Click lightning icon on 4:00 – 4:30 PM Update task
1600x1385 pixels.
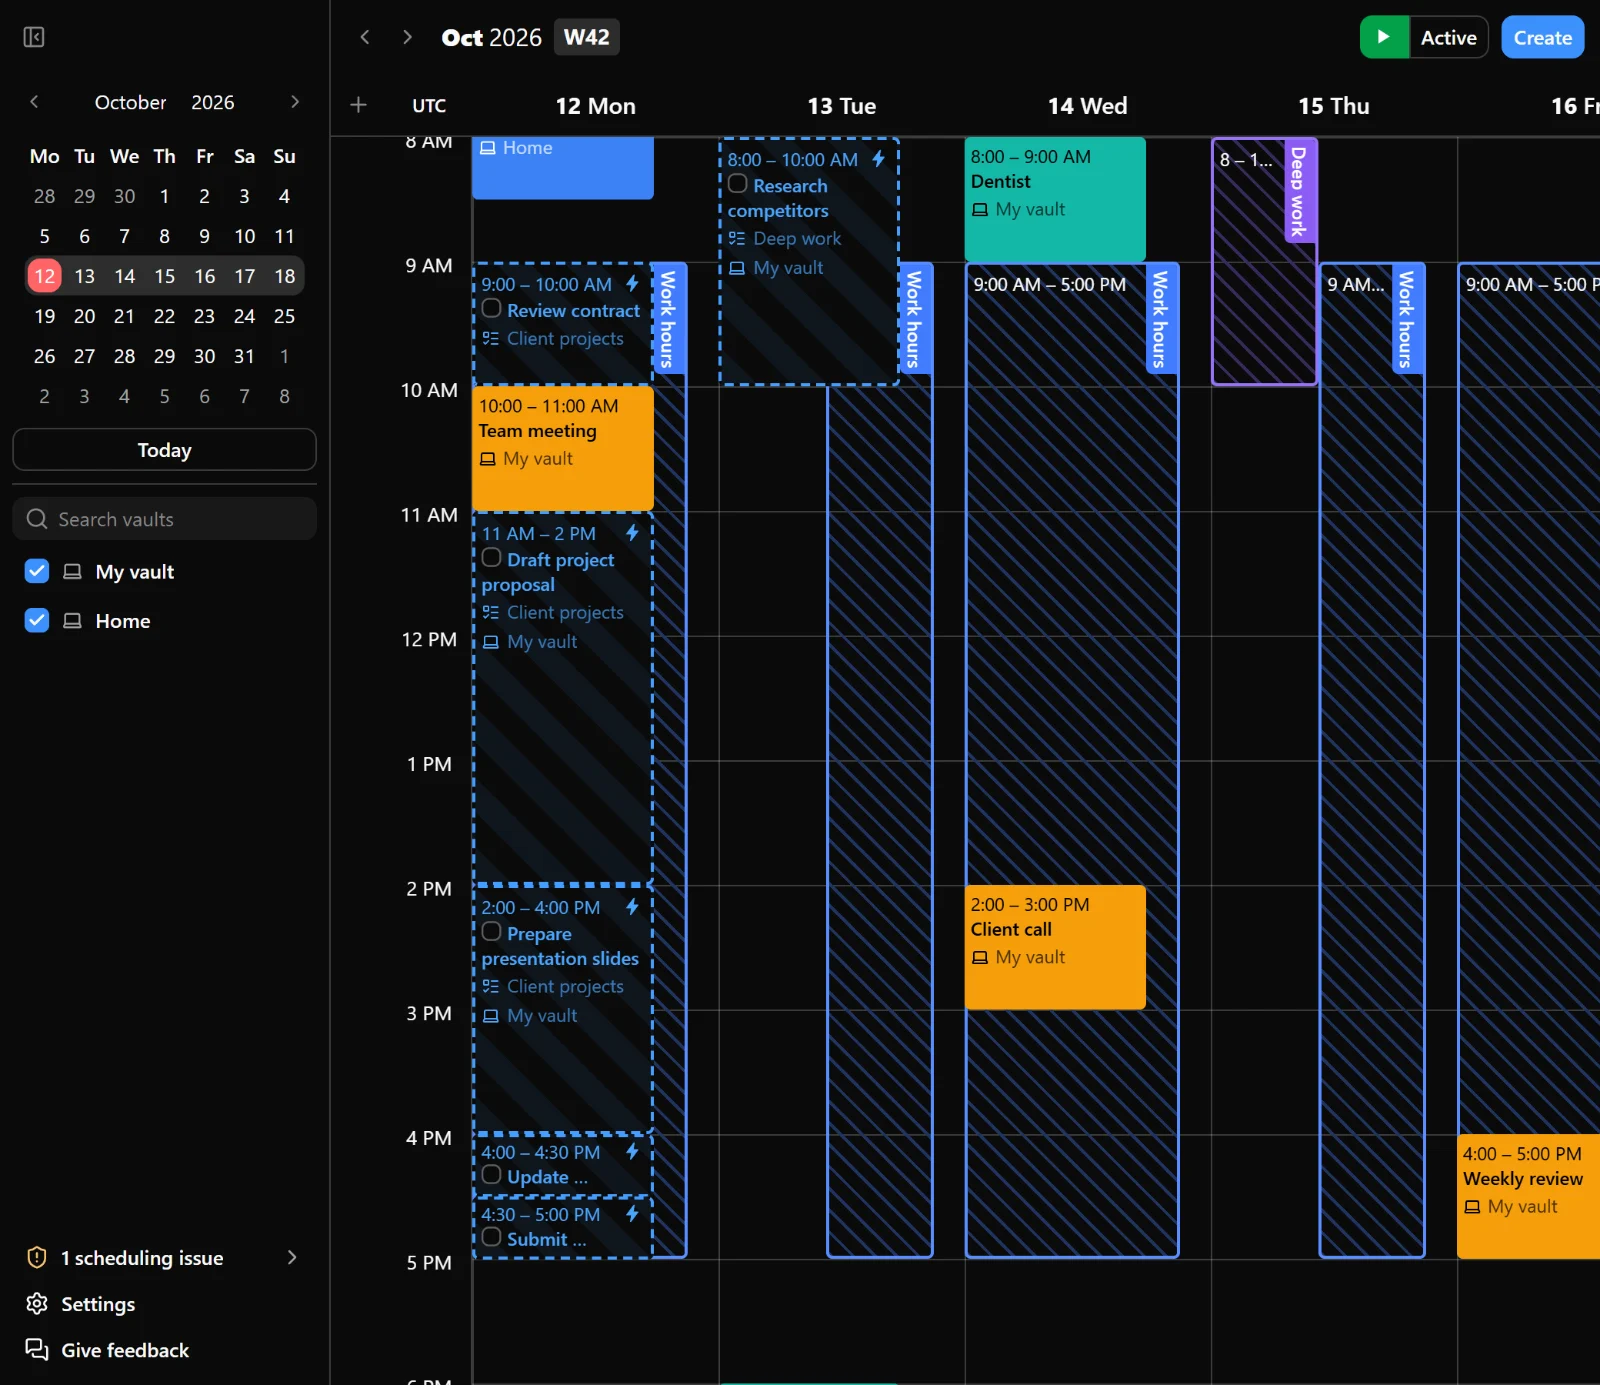coord(632,1152)
